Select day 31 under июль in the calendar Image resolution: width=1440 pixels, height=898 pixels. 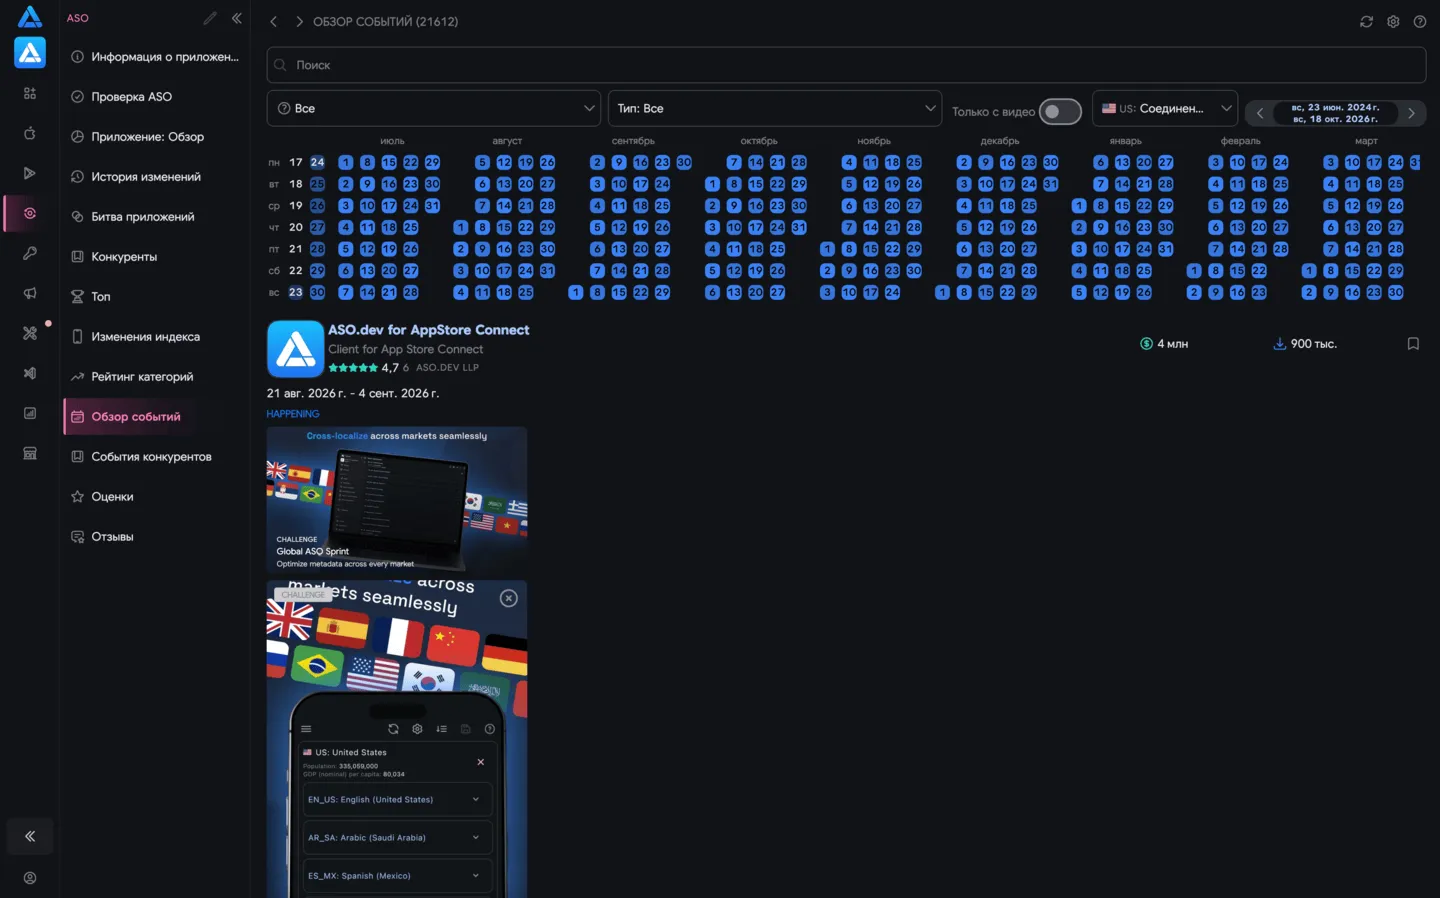pos(432,206)
